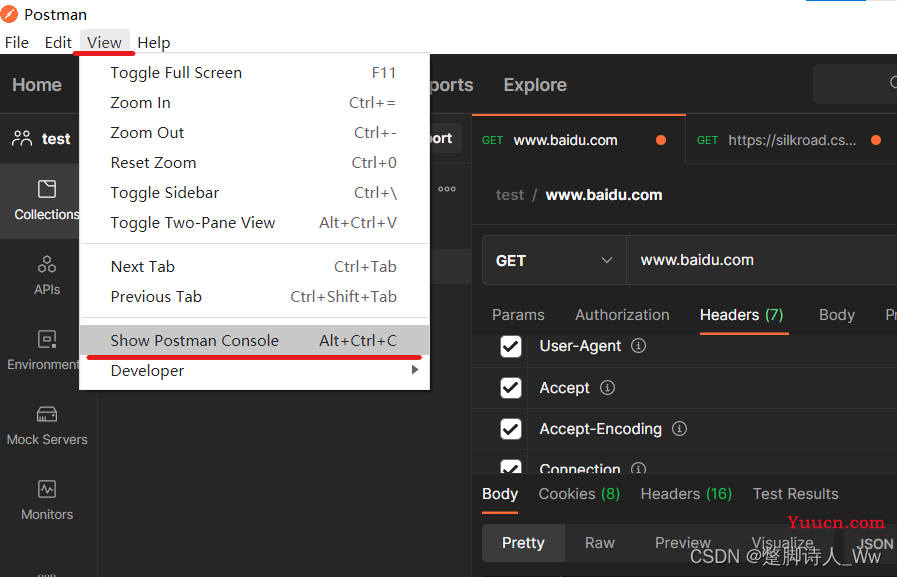Choose Previous Tab menu entry

point(255,296)
